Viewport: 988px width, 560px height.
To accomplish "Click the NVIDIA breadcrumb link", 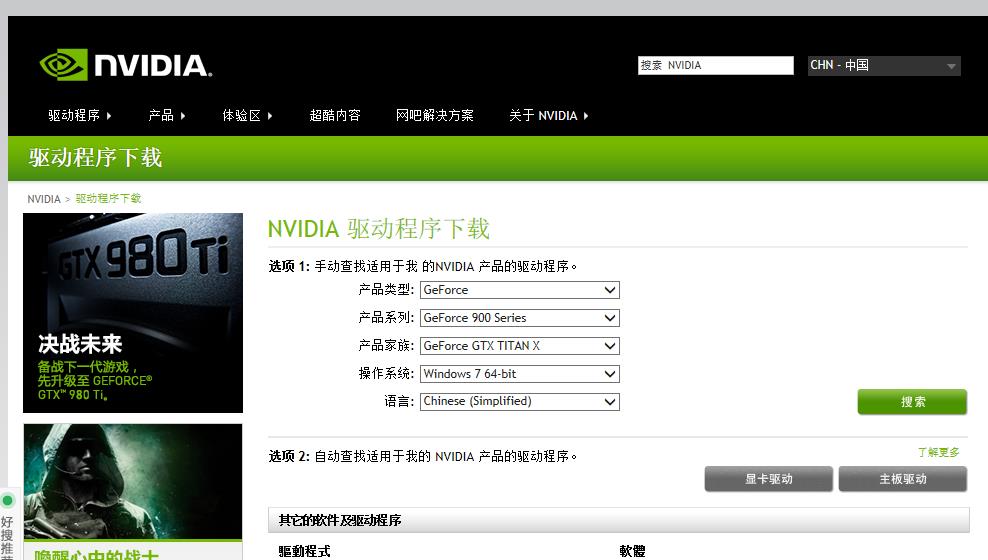I will [43, 199].
